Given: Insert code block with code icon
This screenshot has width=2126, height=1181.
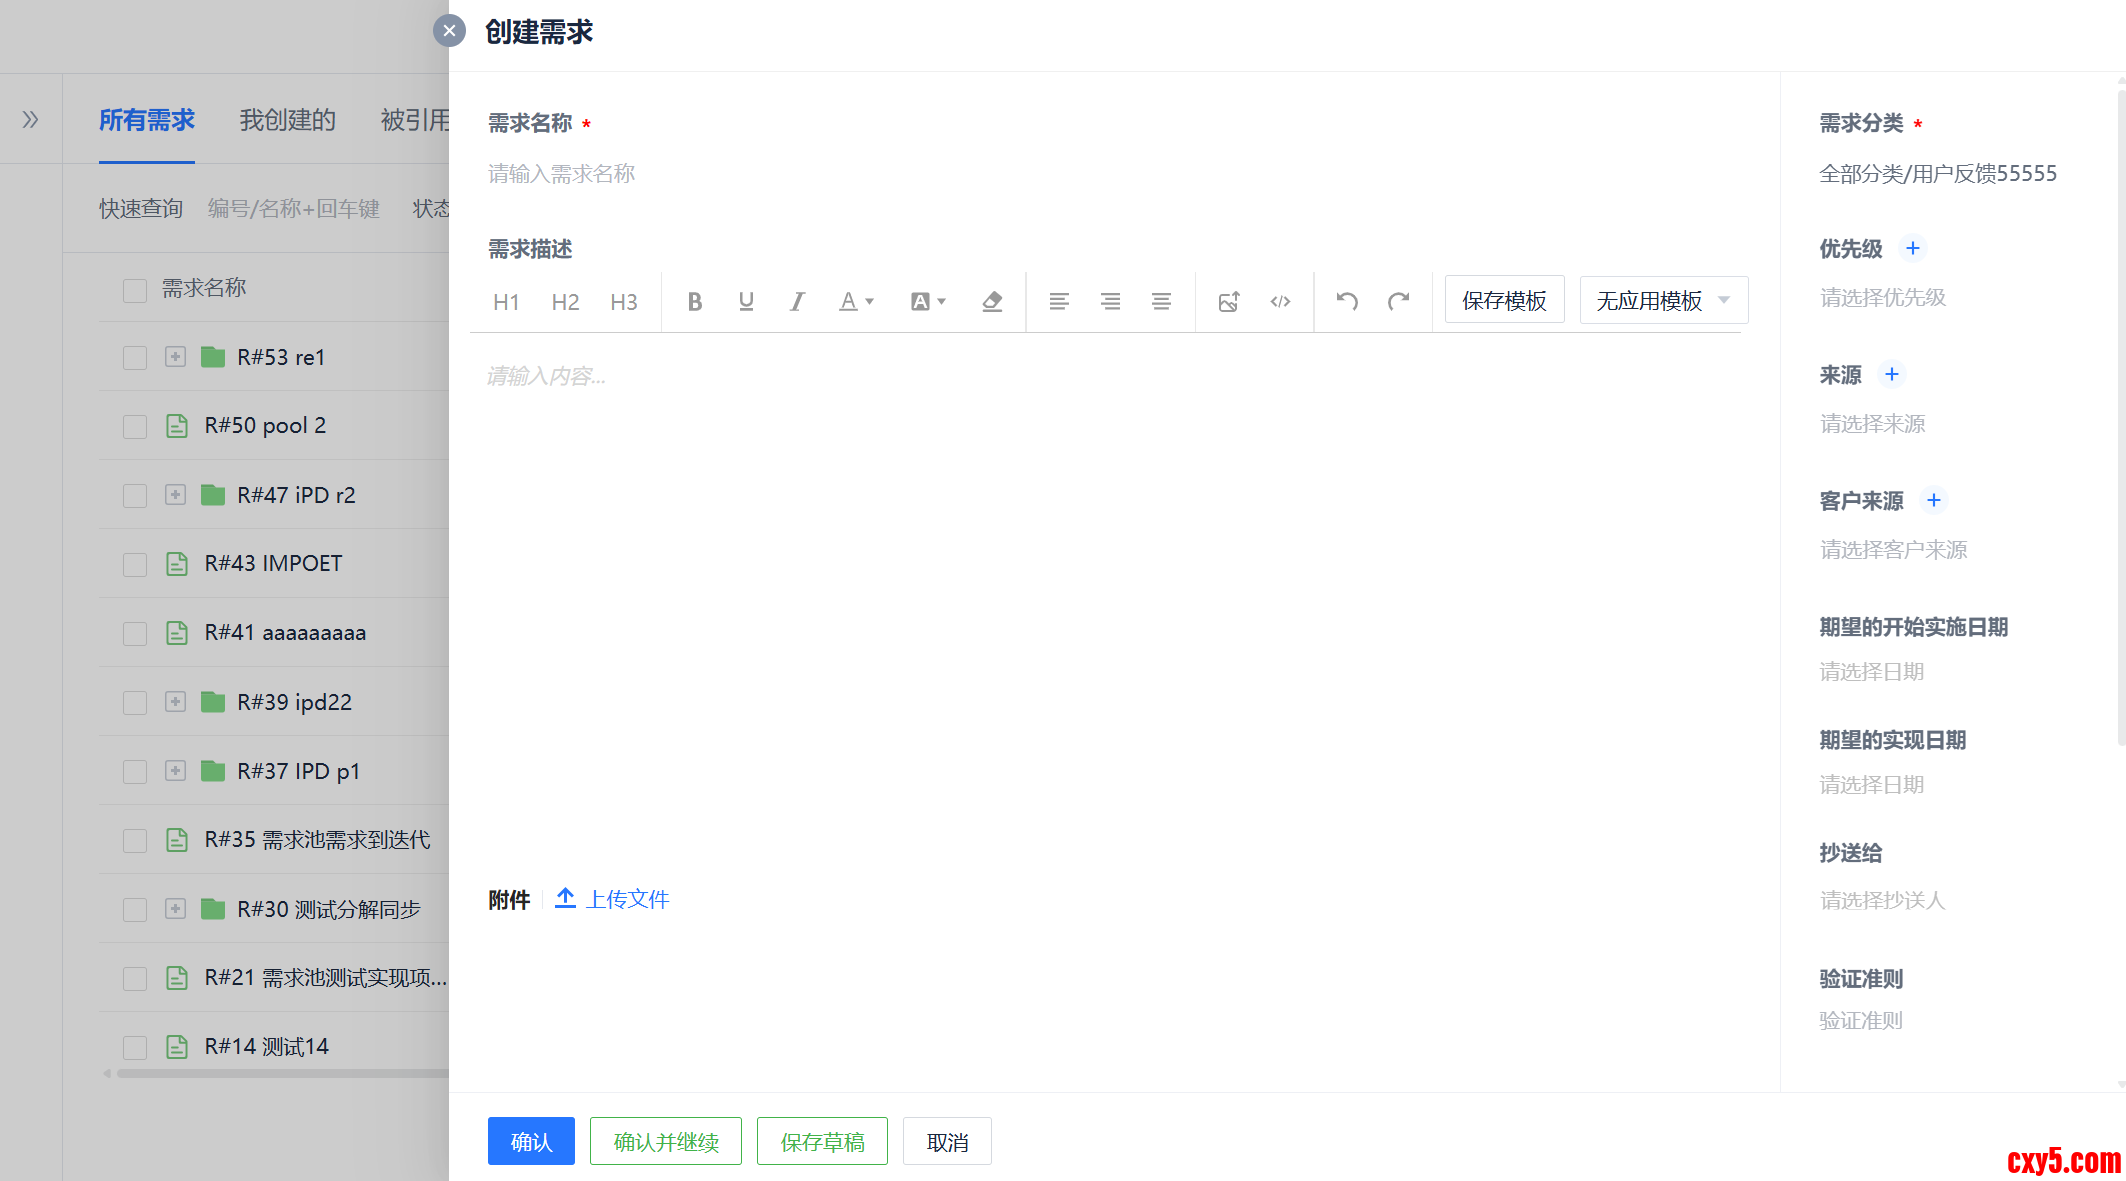Looking at the screenshot, I should click(1280, 301).
